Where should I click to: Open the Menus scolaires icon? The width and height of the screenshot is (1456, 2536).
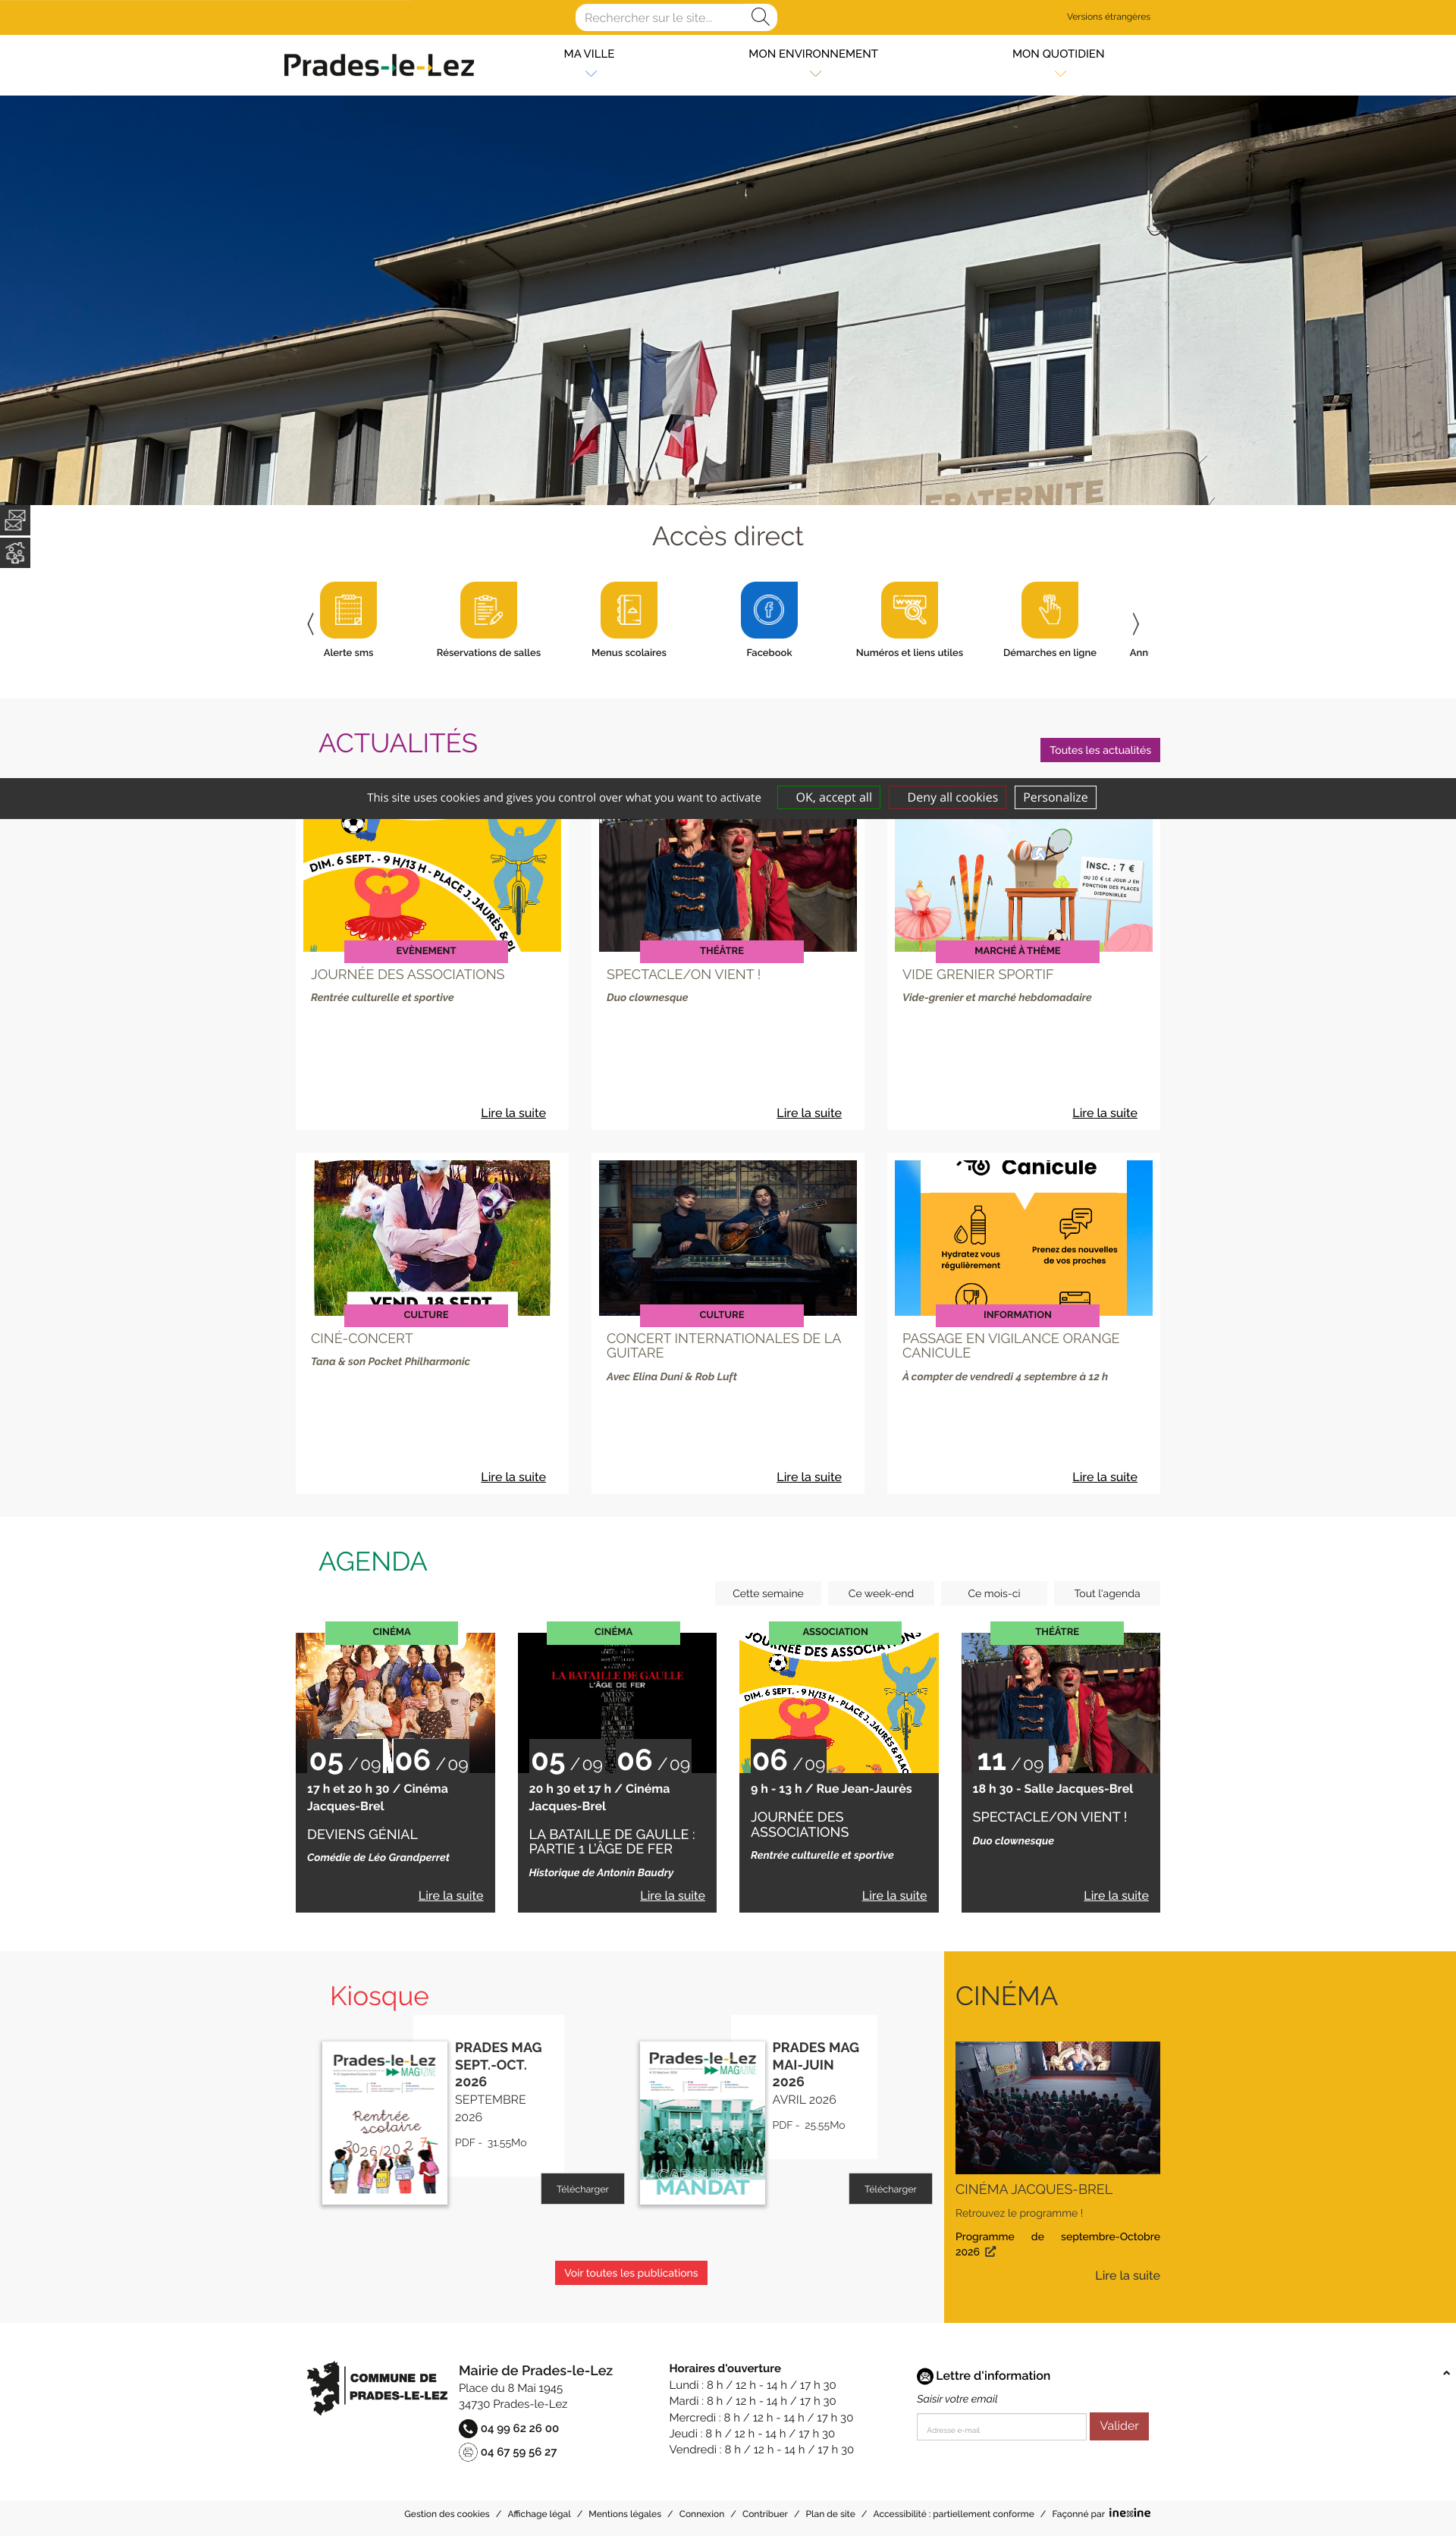629,609
